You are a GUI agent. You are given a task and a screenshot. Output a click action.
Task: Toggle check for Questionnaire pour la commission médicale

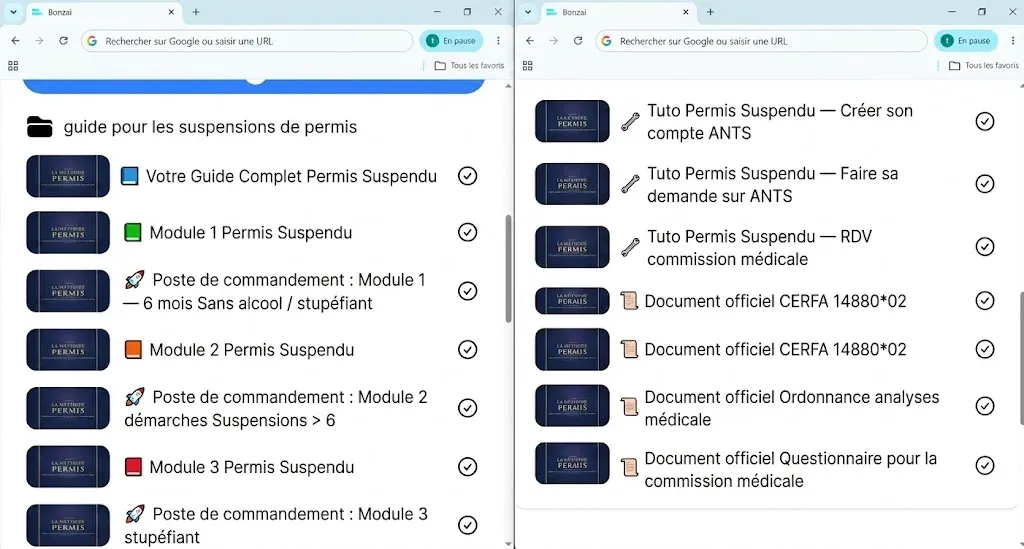(x=984, y=465)
